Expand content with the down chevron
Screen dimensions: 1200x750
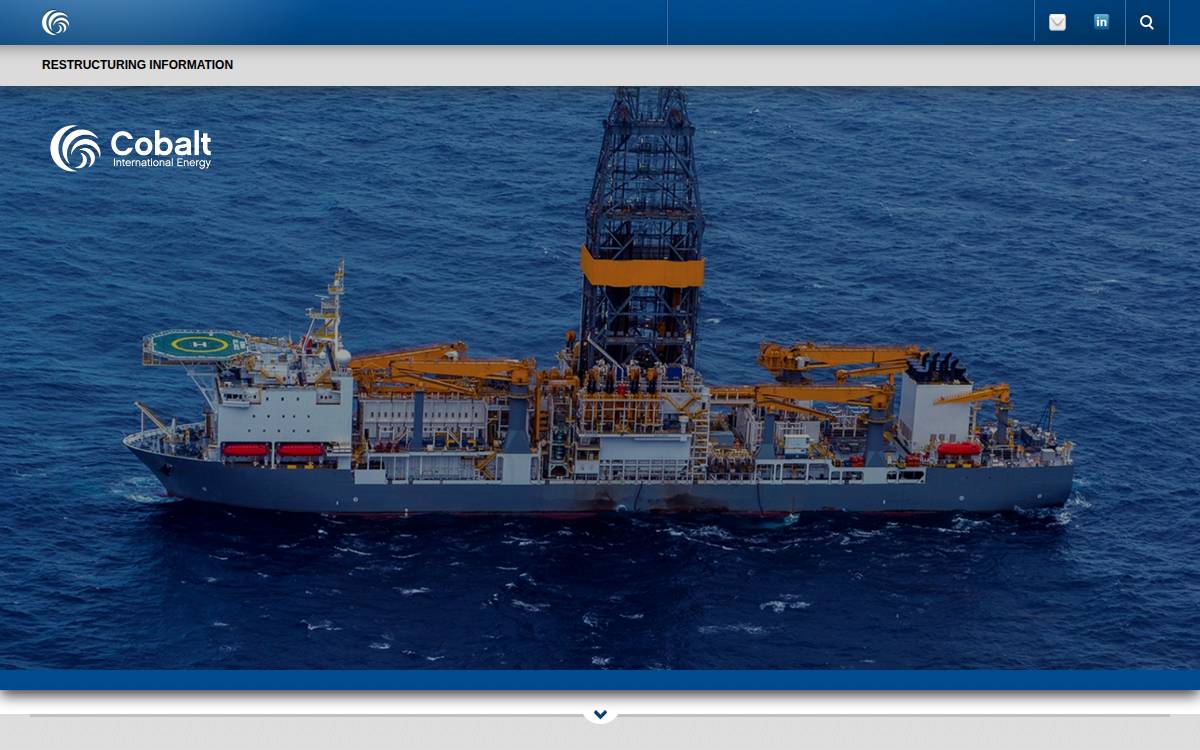pos(600,714)
